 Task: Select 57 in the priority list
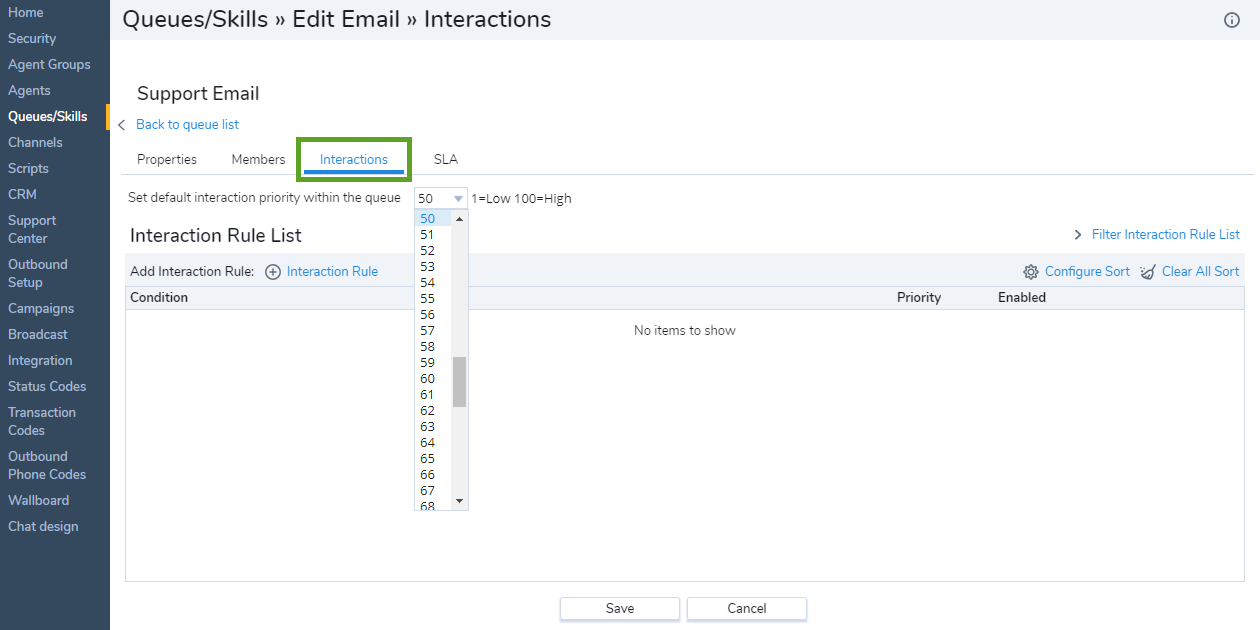click(x=433, y=330)
